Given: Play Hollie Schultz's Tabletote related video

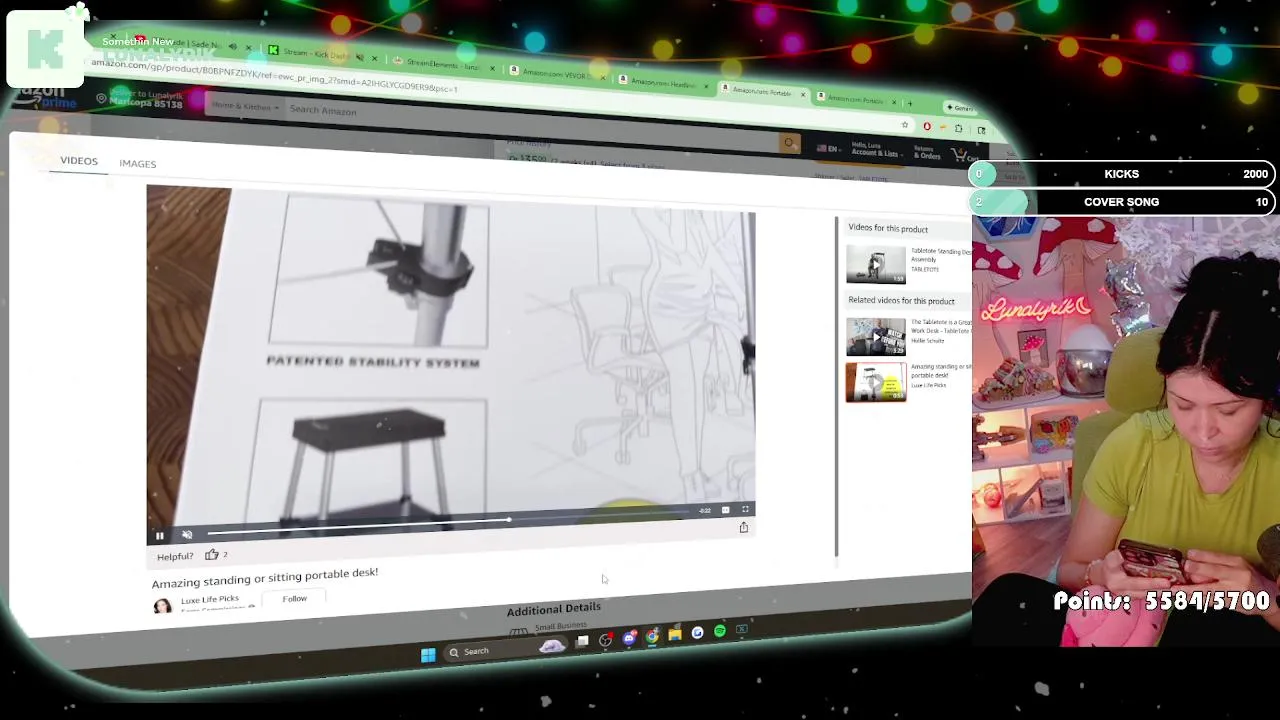Looking at the screenshot, I should 876,337.
